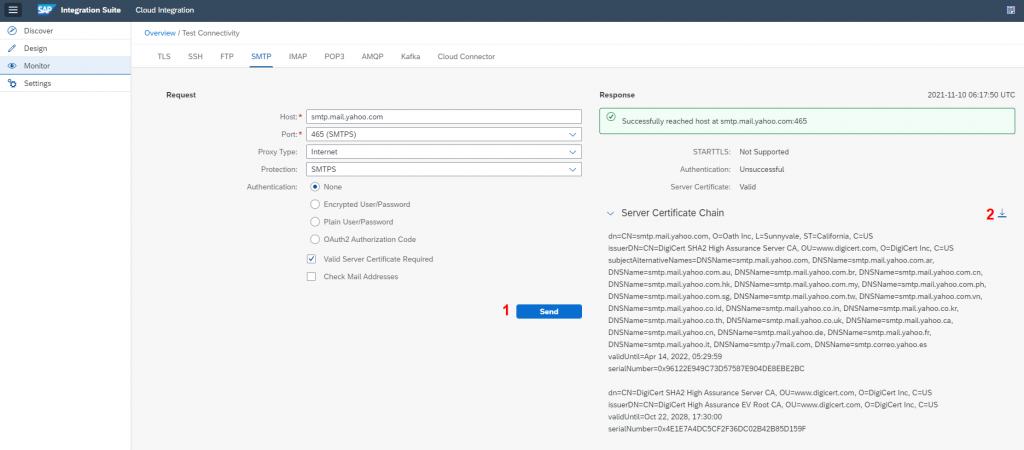Viewport: 1024px width, 450px height.
Task: Click the Test Connectivity breadcrumb text
Action: [211, 33]
